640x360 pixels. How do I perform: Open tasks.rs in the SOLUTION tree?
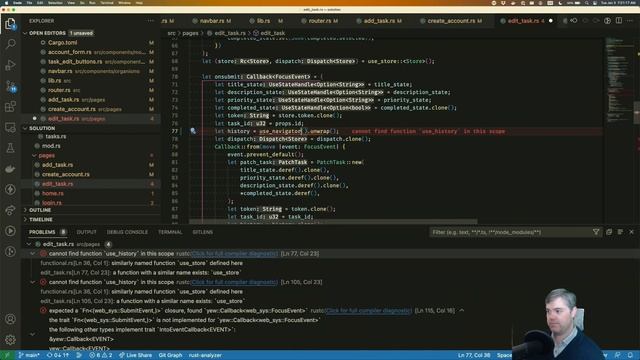(56, 136)
